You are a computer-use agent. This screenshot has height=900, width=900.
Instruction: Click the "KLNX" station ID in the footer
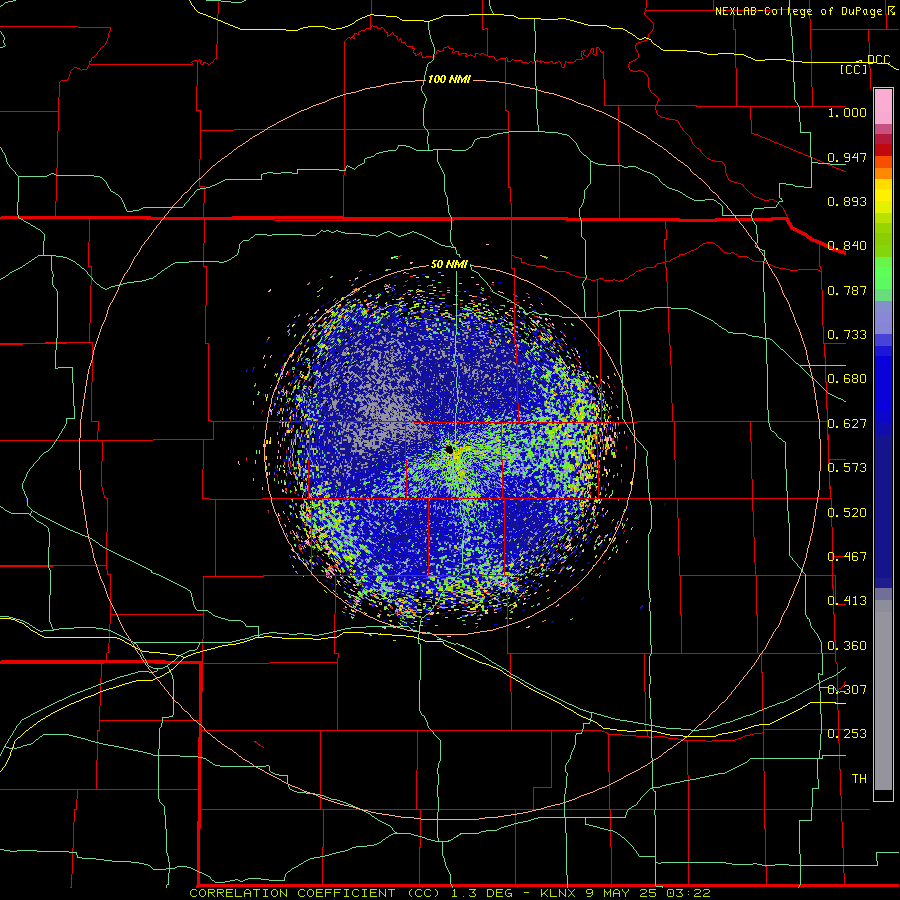[x=556, y=893]
